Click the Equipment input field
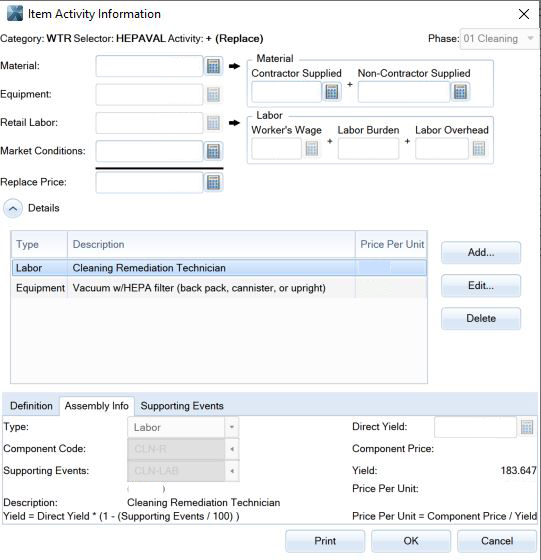The height and width of the screenshot is (560, 541). click(x=149, y=95)
